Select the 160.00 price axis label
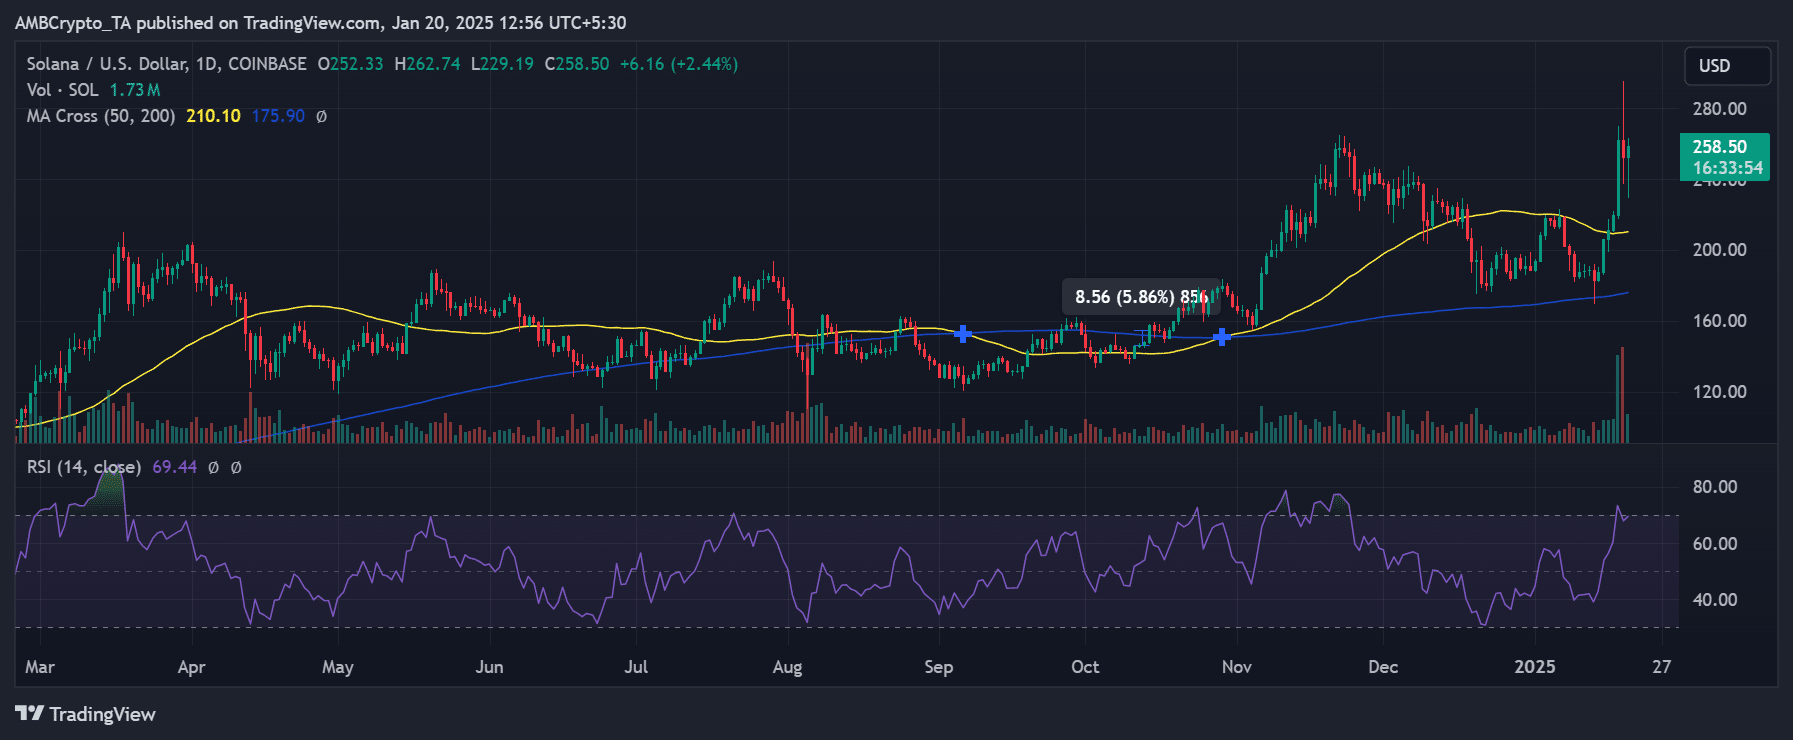The width and height of the screenshot is (1793, 740). coord(1719,321)
